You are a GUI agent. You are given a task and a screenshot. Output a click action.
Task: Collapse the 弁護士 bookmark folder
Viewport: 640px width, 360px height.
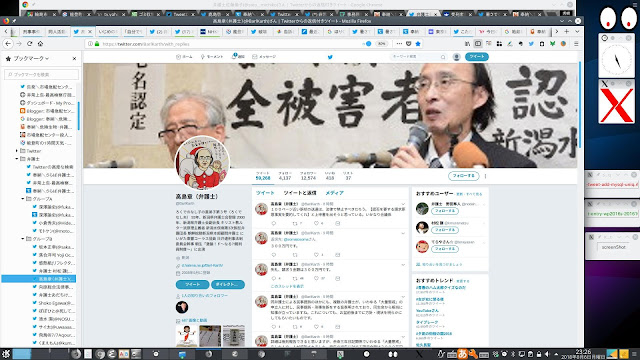[x=17, y=159]
